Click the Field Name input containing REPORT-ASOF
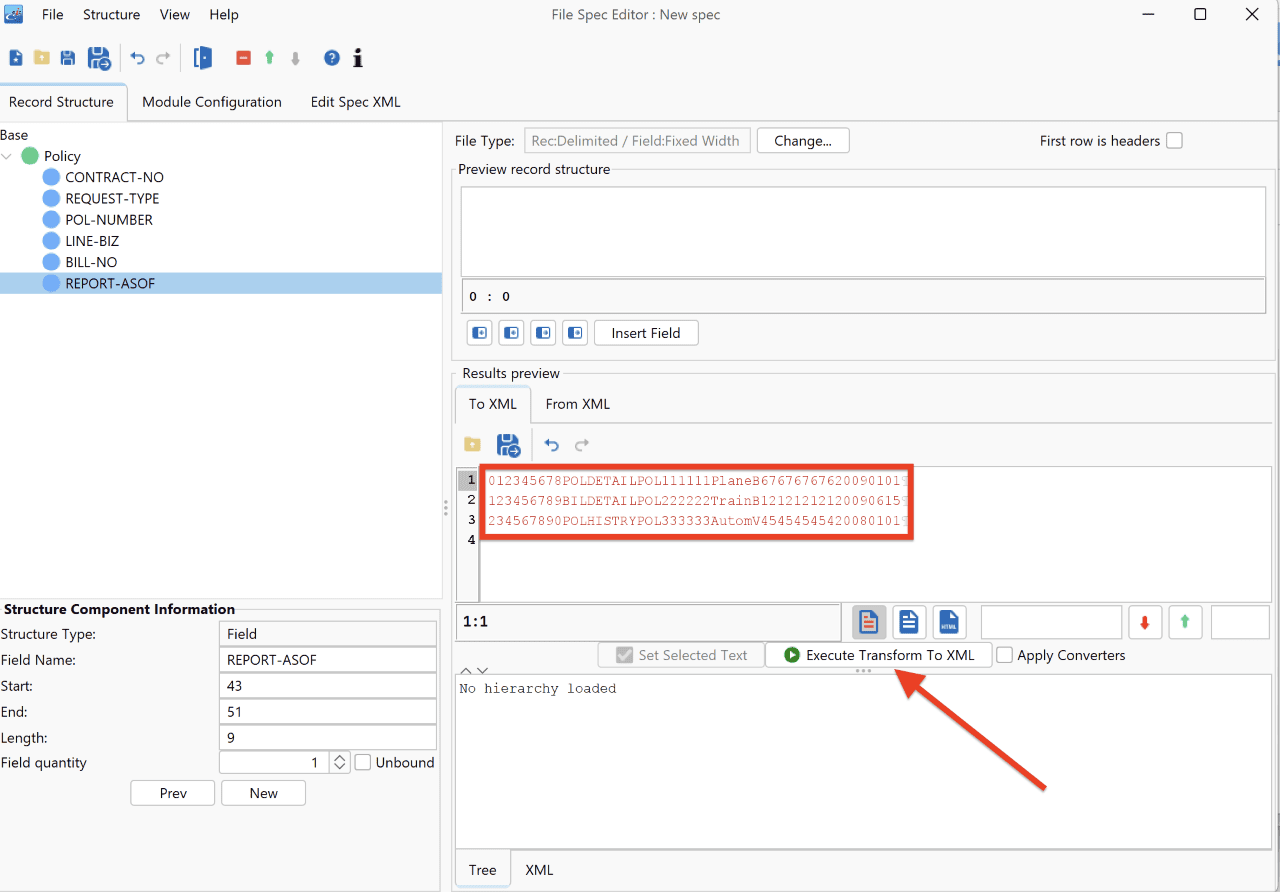This screenshot has width=1280, height=892. tap(328, 660)
